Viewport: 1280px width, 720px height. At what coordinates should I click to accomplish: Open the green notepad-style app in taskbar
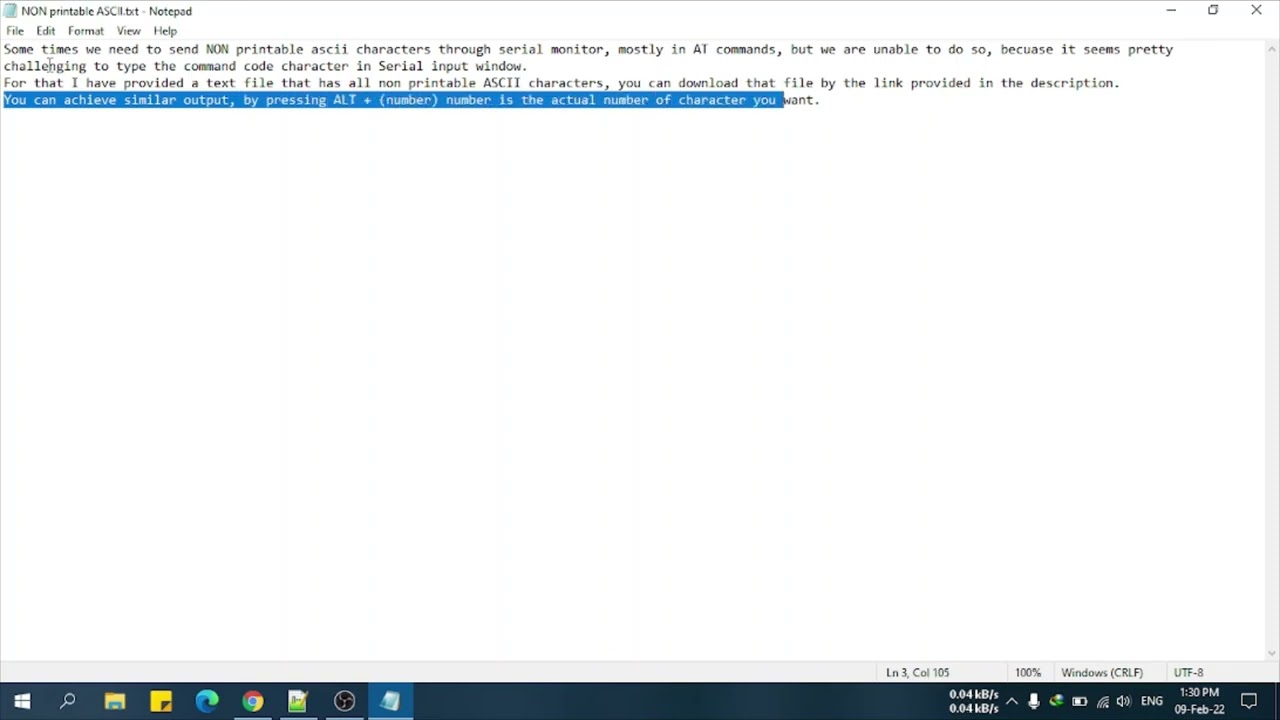[x=298, y=701]
